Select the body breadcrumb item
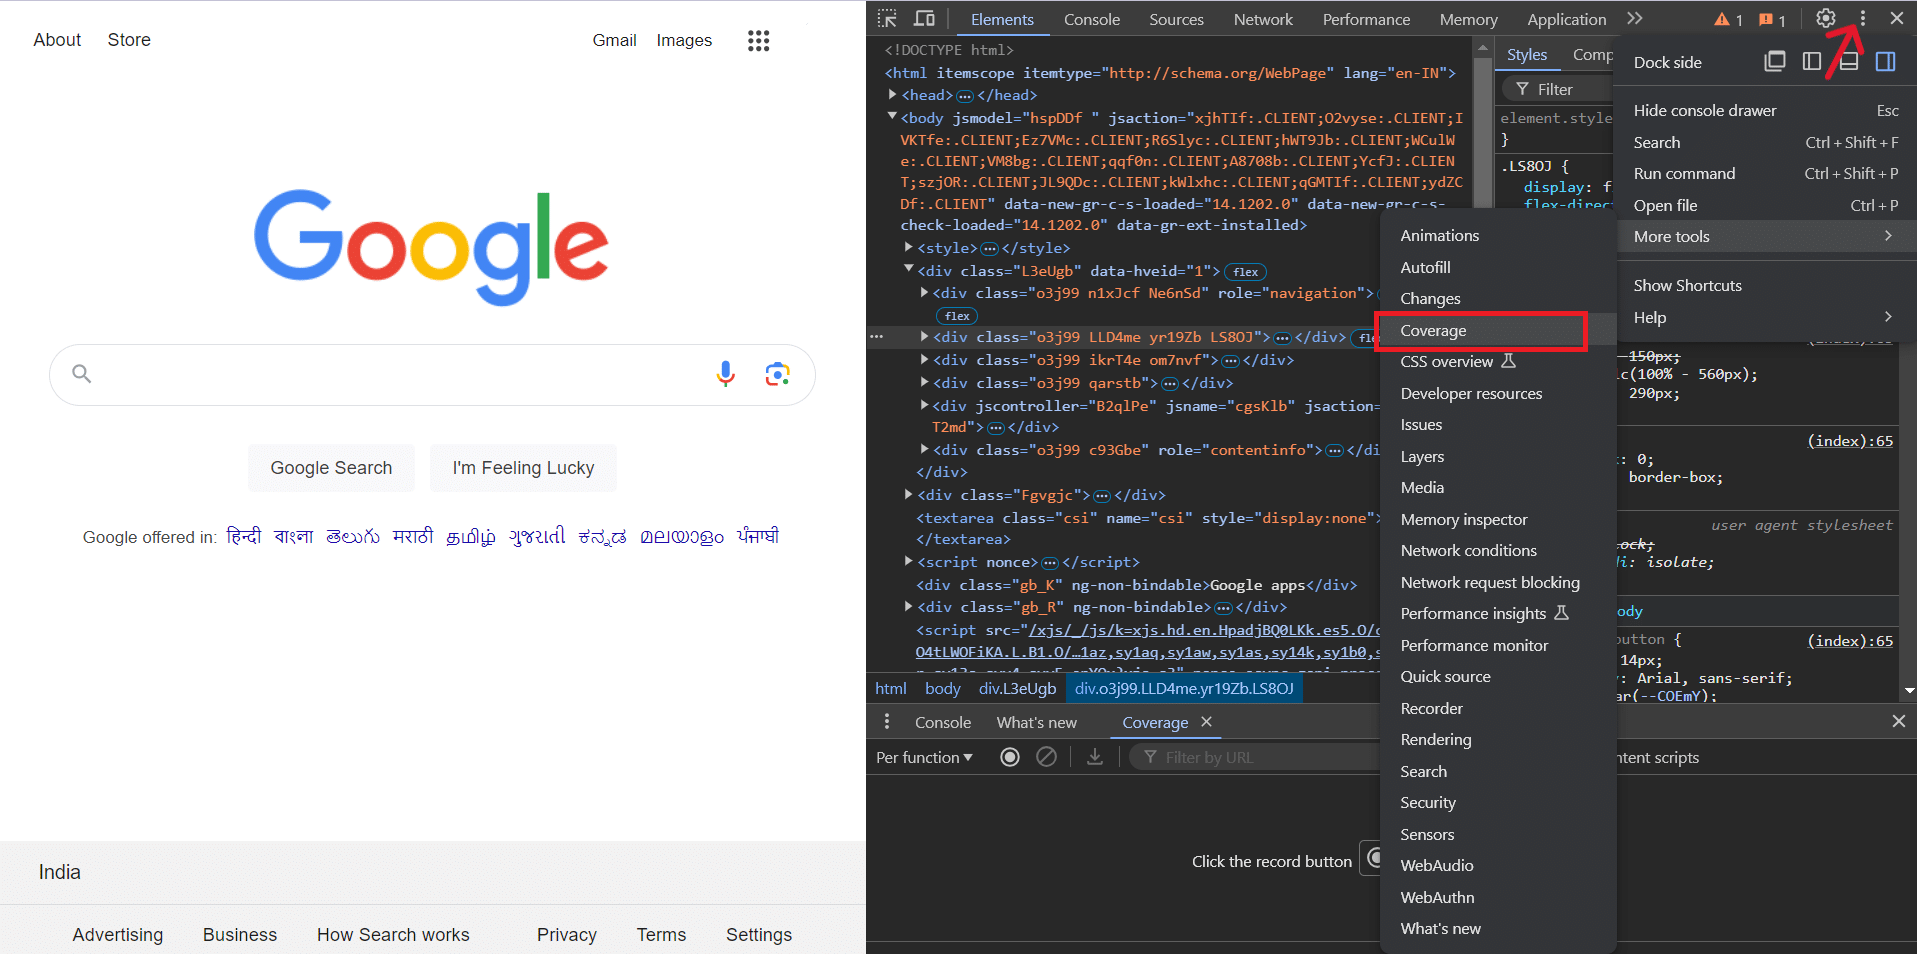This screenshot has height=954, width=1917. click(x=942, y=688)
